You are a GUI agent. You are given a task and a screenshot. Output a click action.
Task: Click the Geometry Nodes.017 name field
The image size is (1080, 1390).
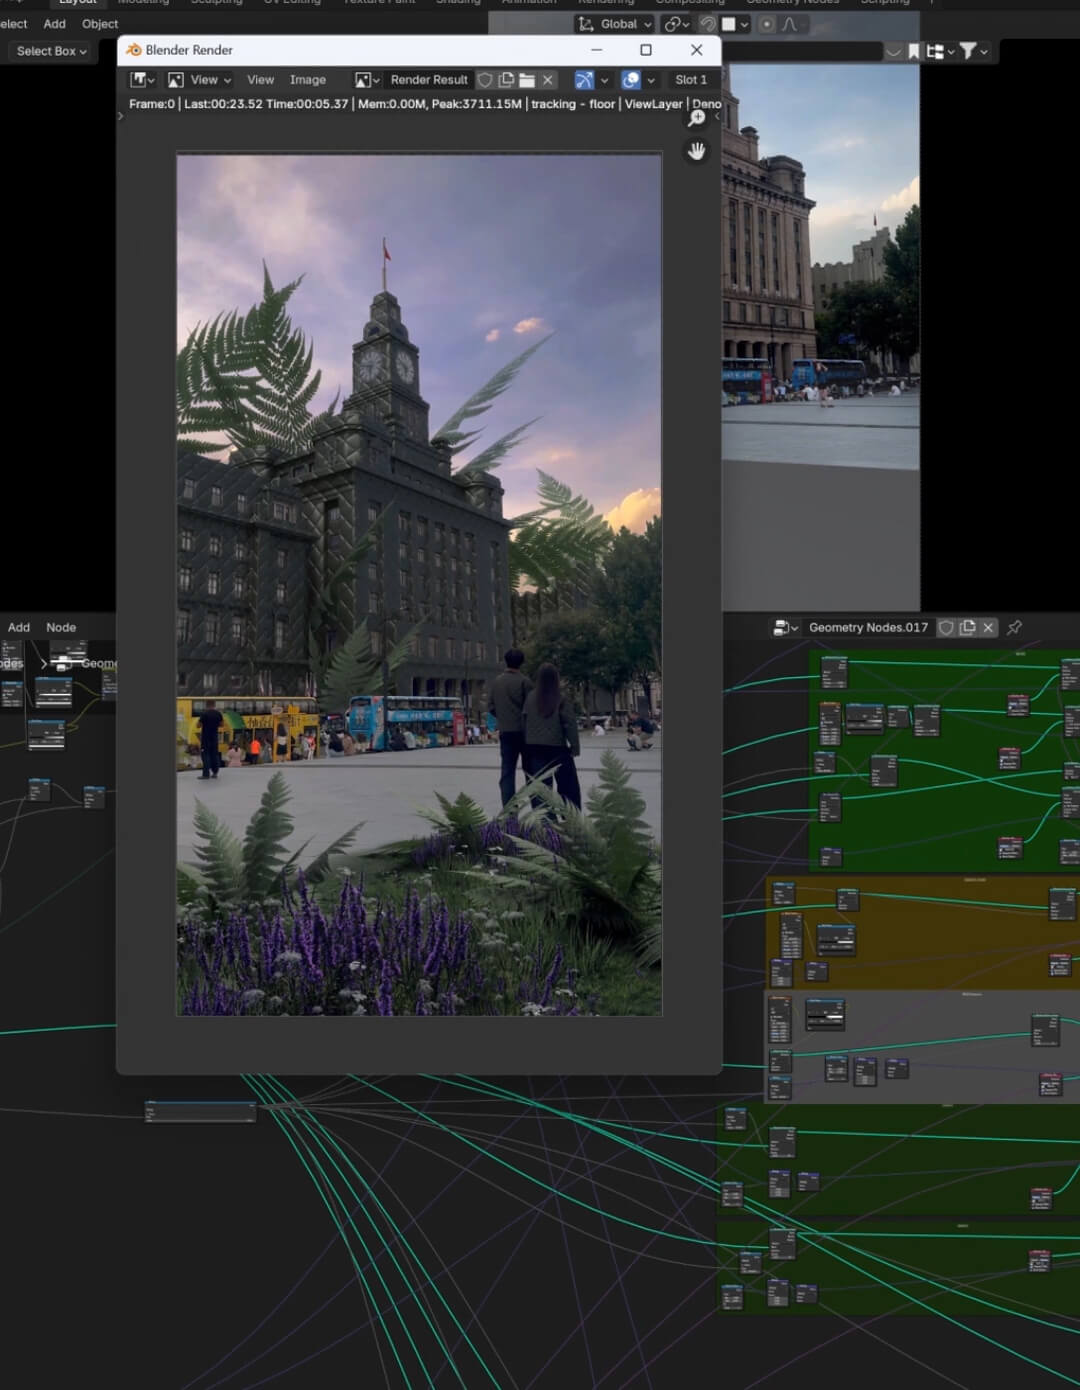(x=867, y=627)
